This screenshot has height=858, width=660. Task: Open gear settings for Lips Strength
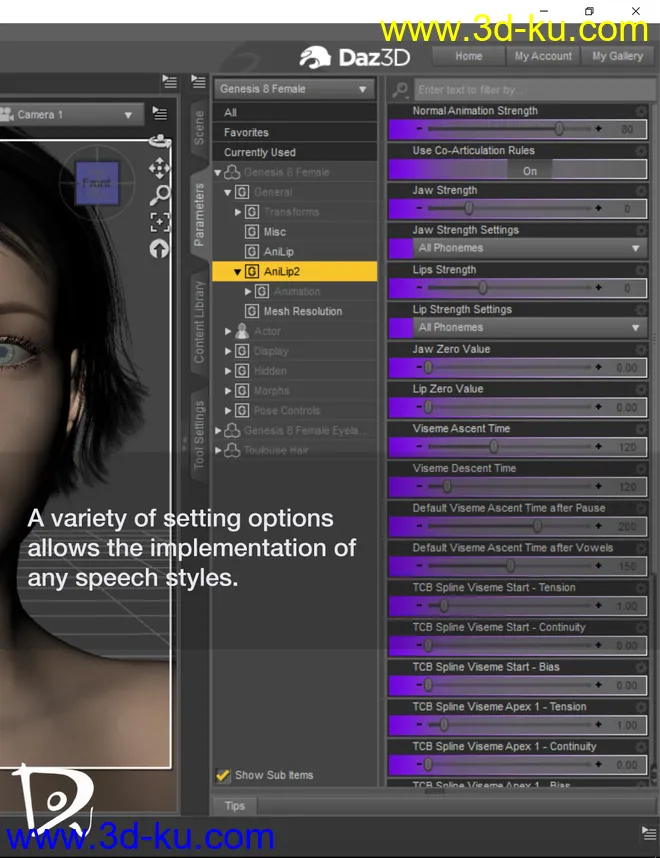tap(641, 270)
